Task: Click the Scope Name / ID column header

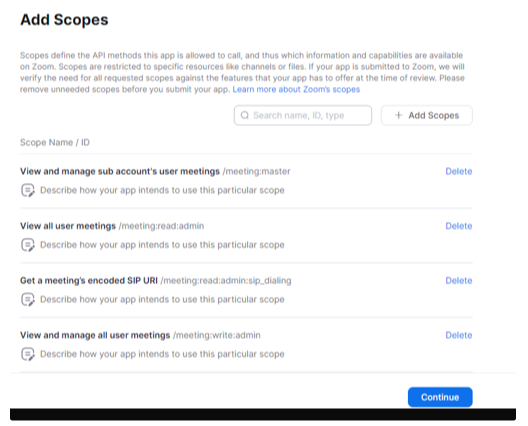Action: tap(55, 142)
